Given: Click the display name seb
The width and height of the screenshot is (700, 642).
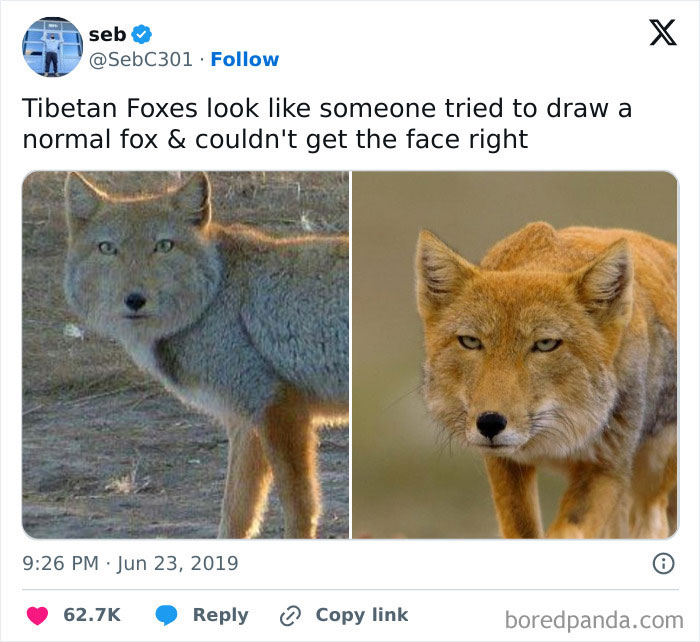Looking at the screenshot, I should (107, 34).
